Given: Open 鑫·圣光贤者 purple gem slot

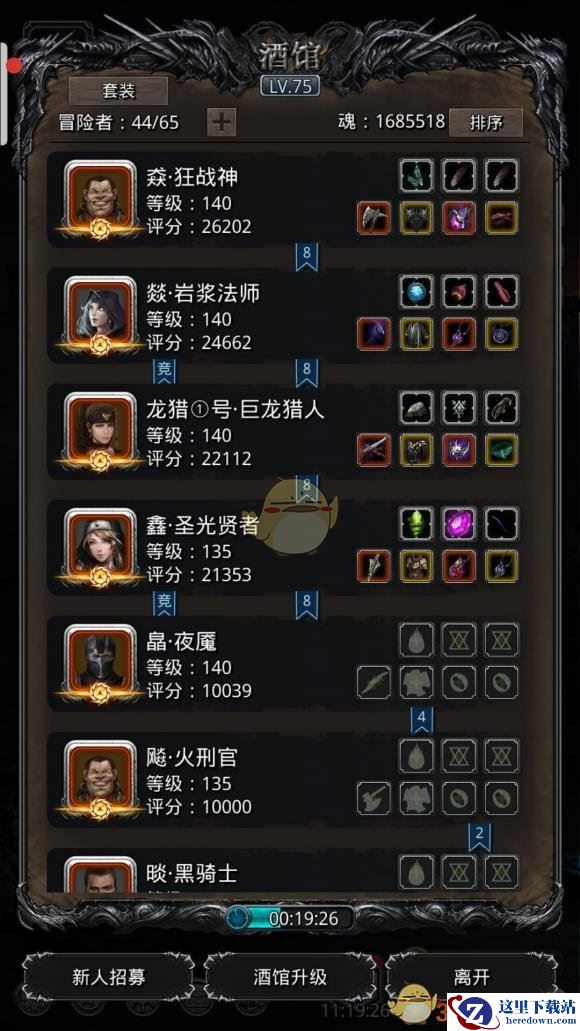Looking at the screenshot, I should pyautogui.click(x=459, y=523).
